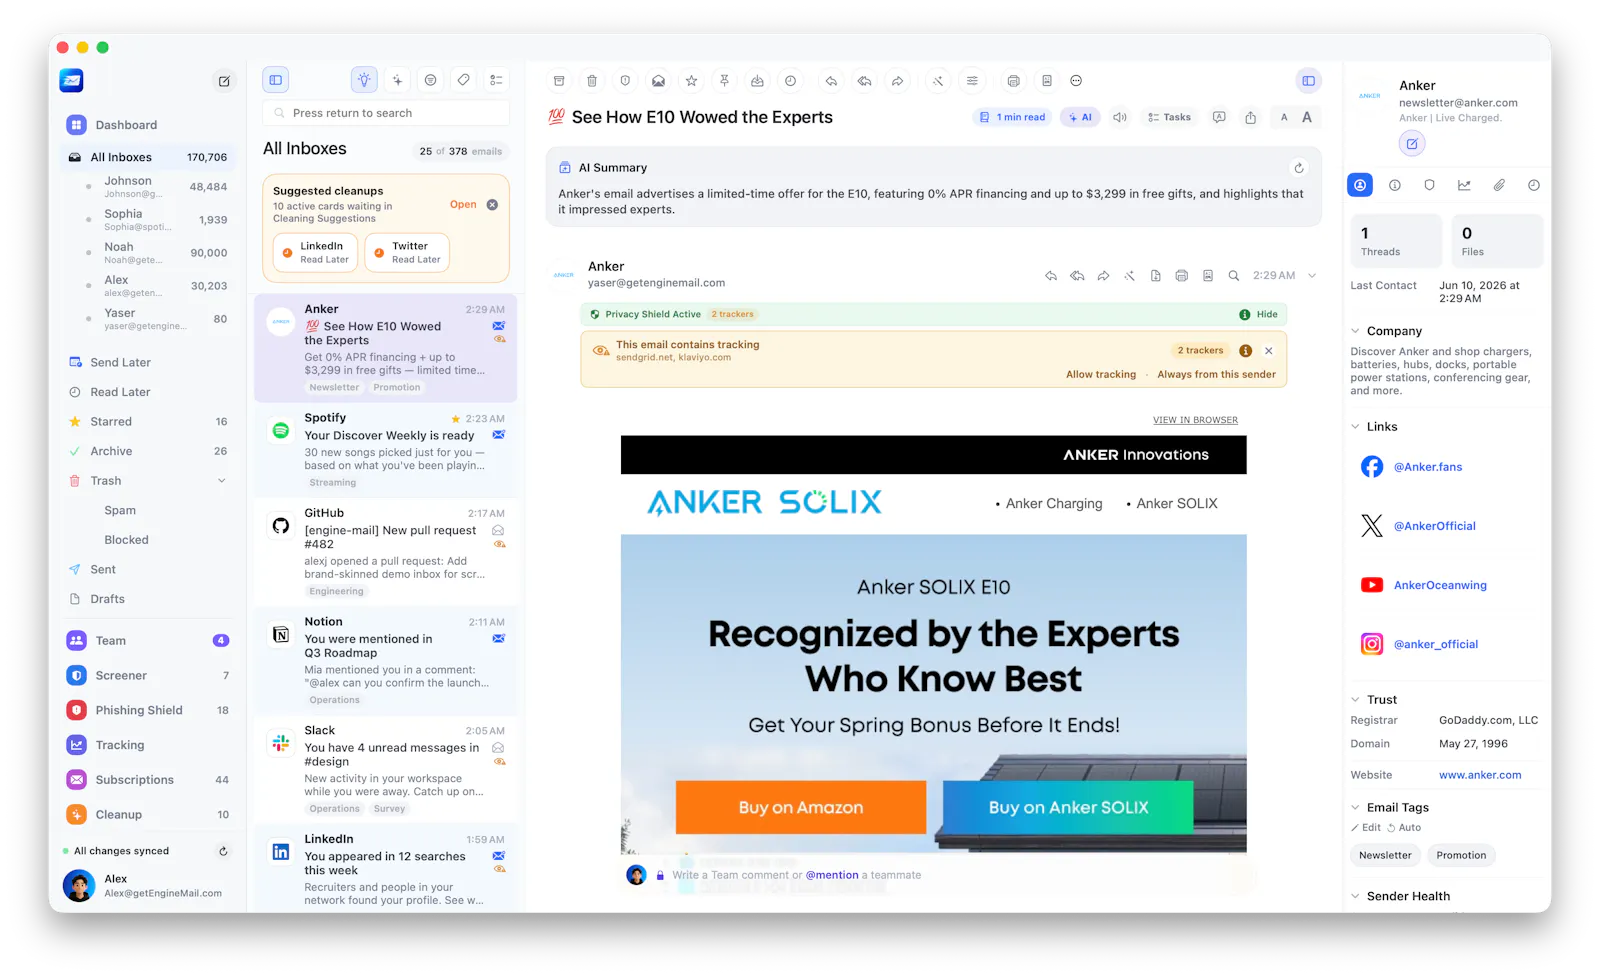Refresh sync next to All changes synced
This screenshot has width=1600, height=977.
point(223,851)
